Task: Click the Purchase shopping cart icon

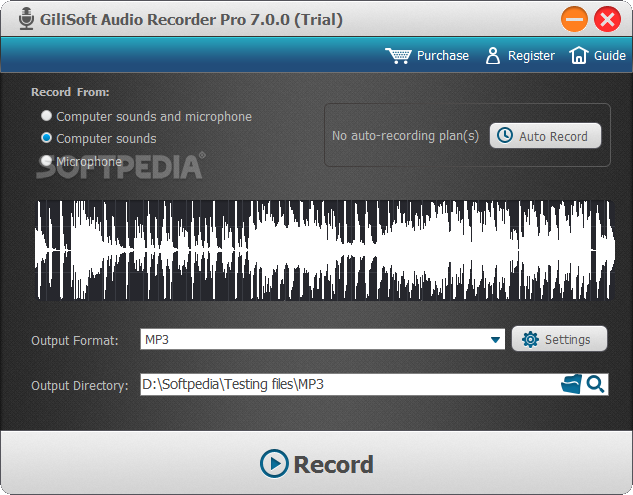Action: pos(398,55)
